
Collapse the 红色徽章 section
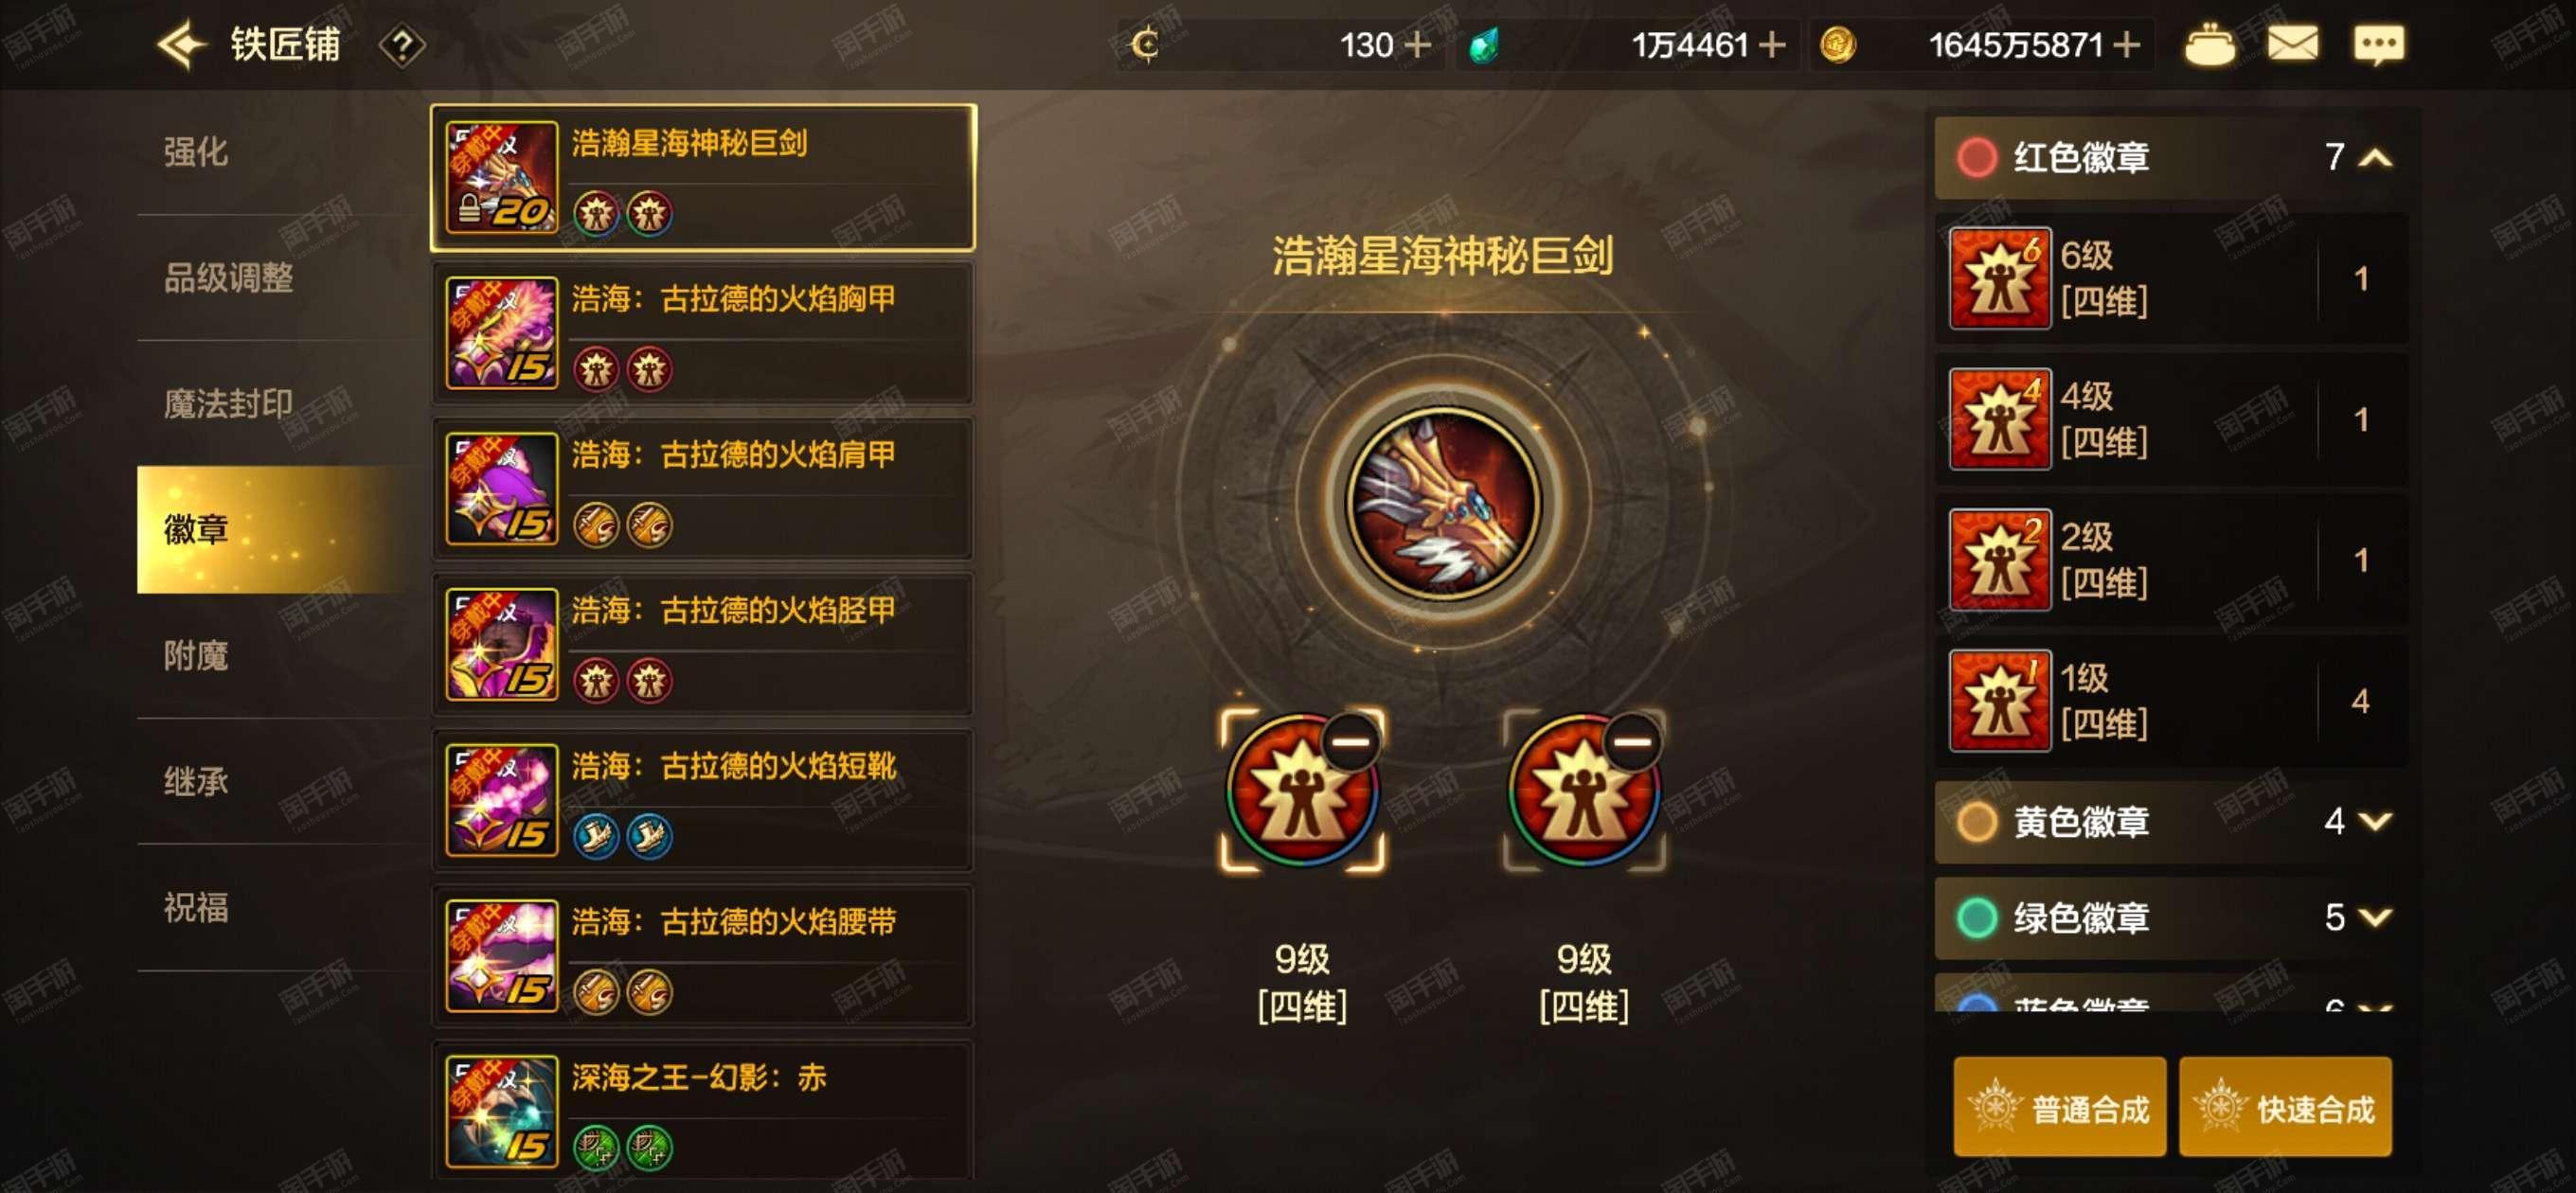coord(2375,157)
